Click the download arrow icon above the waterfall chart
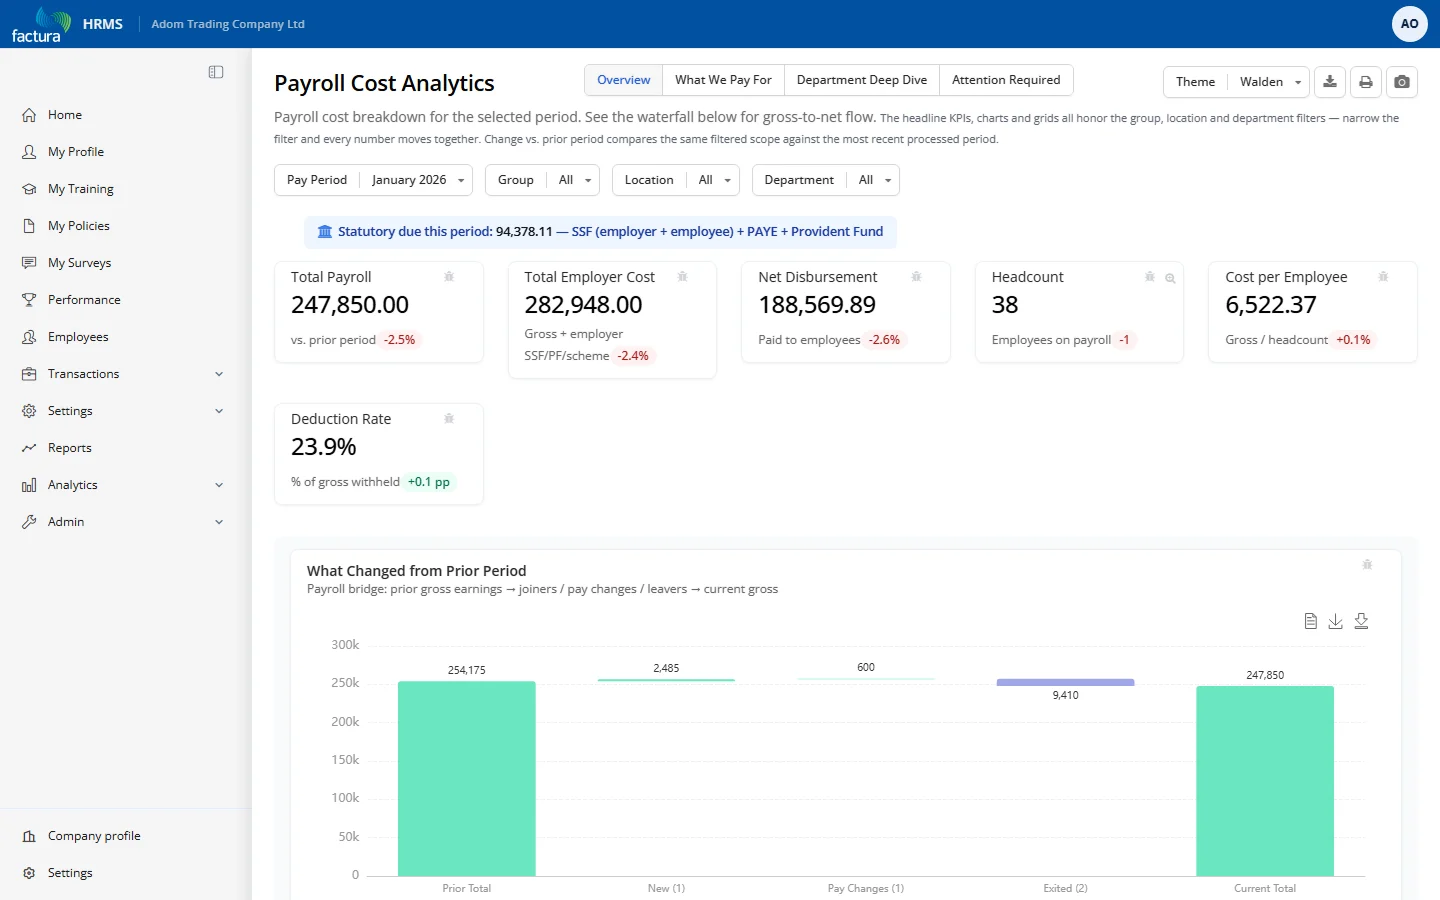 tap(1335, 621)
